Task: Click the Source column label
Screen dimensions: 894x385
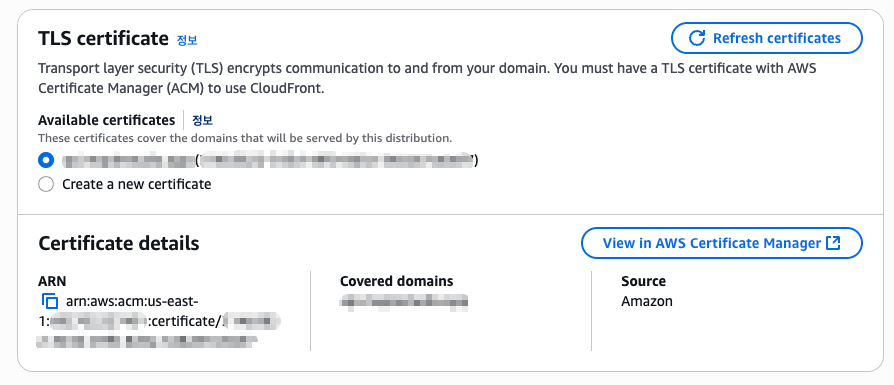Action: 643,281
